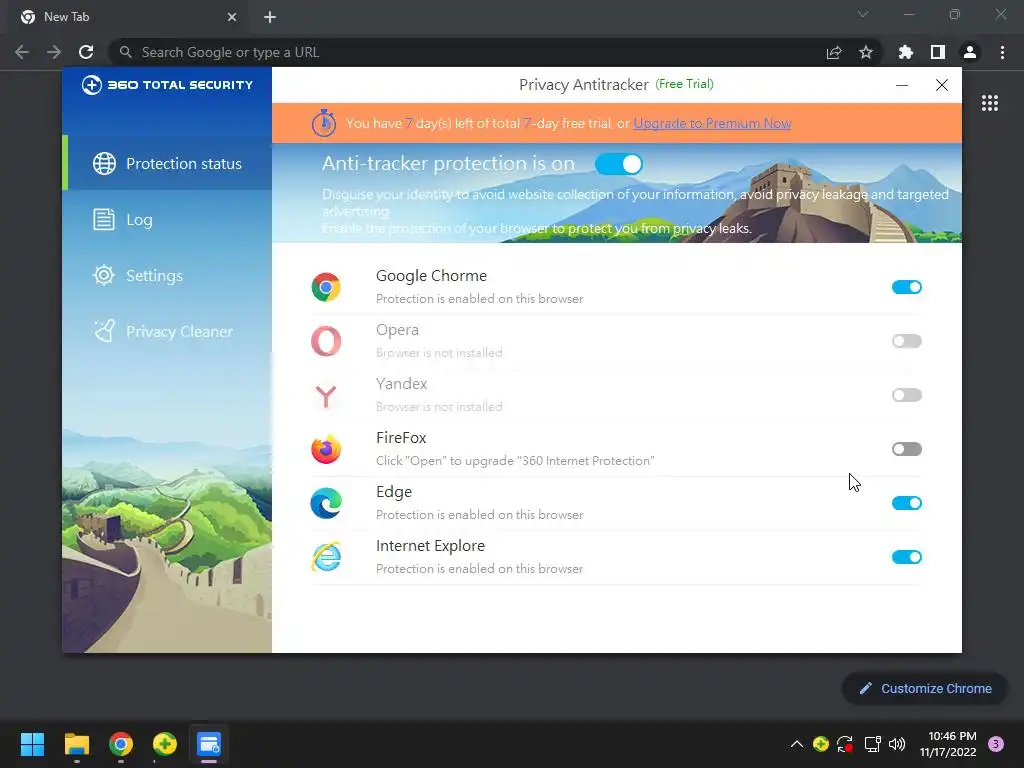This screenshot has height=768, width=1024.
Task: Open File Explorer from the taskbar
Action: [x=76, y=744]
